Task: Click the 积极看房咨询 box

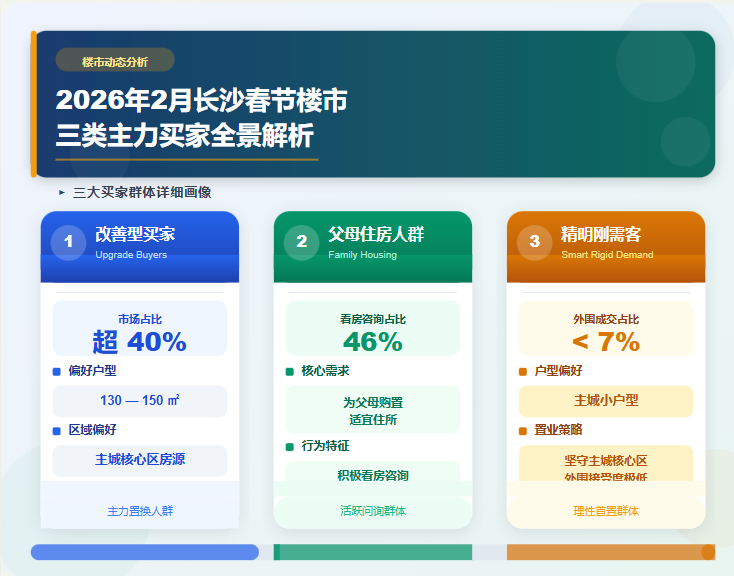Action: (373, 472)
